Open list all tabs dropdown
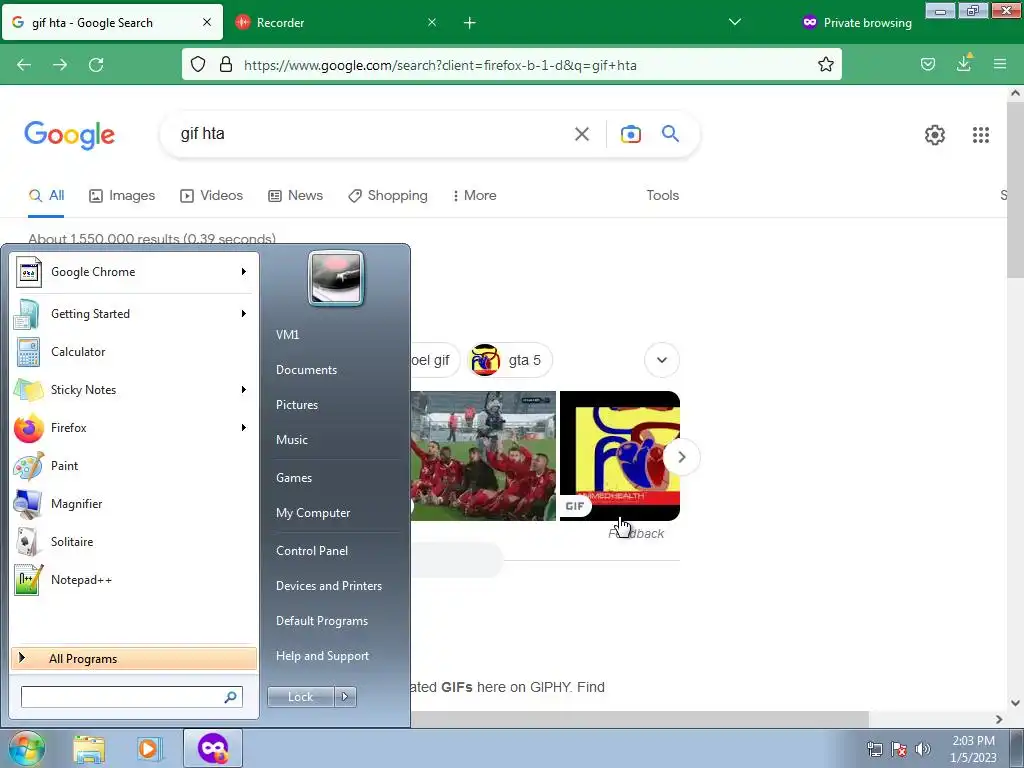This screenshot has width=1024, height=768. [735, 22]
